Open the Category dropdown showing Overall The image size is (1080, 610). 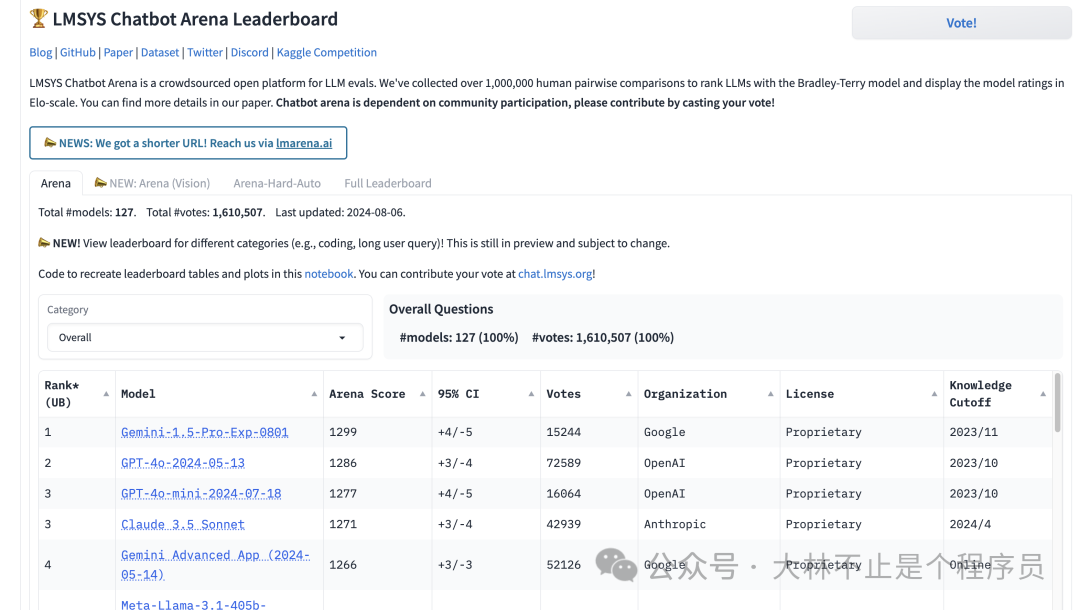tap(204, 338)
